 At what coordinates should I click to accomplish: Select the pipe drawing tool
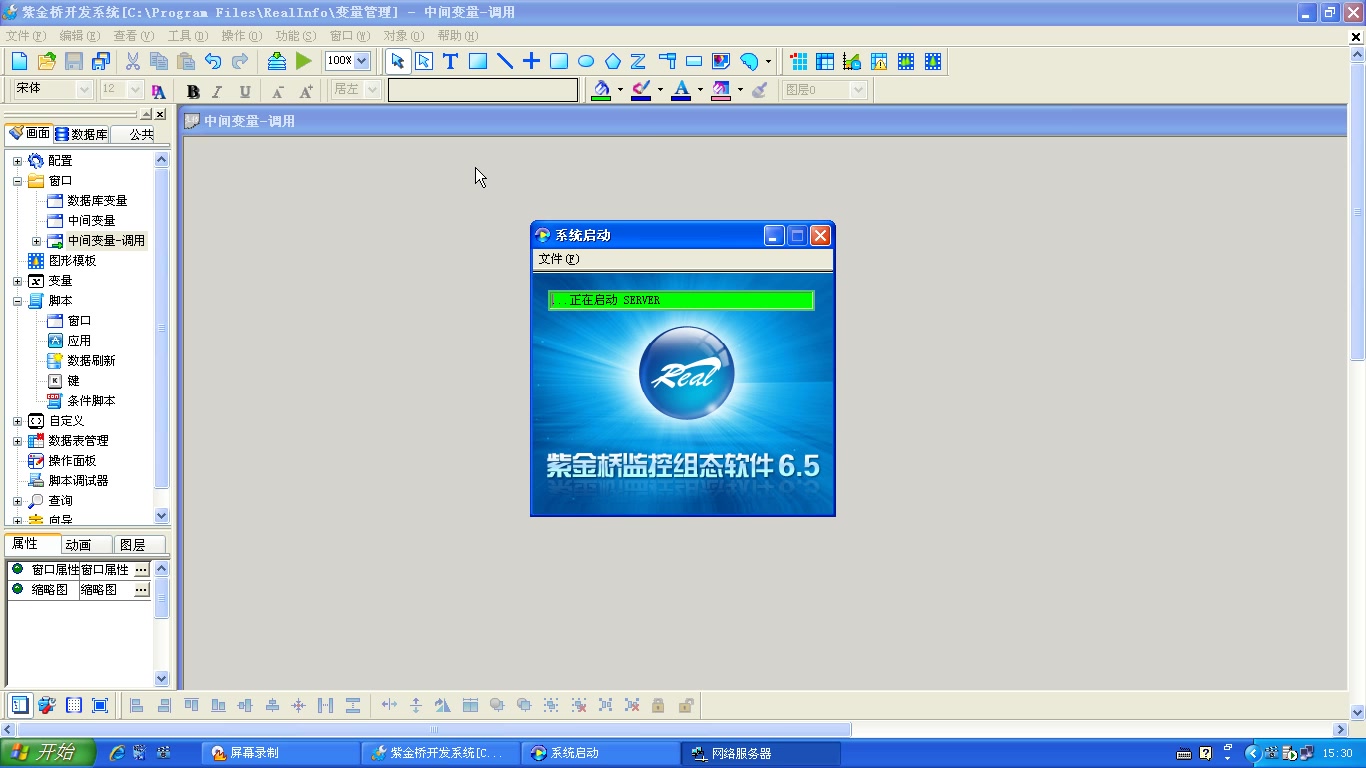(667, 61)
